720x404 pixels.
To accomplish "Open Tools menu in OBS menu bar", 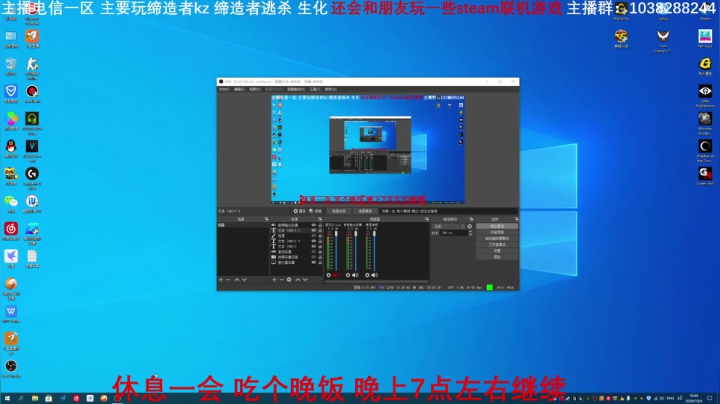I will 315,89.
